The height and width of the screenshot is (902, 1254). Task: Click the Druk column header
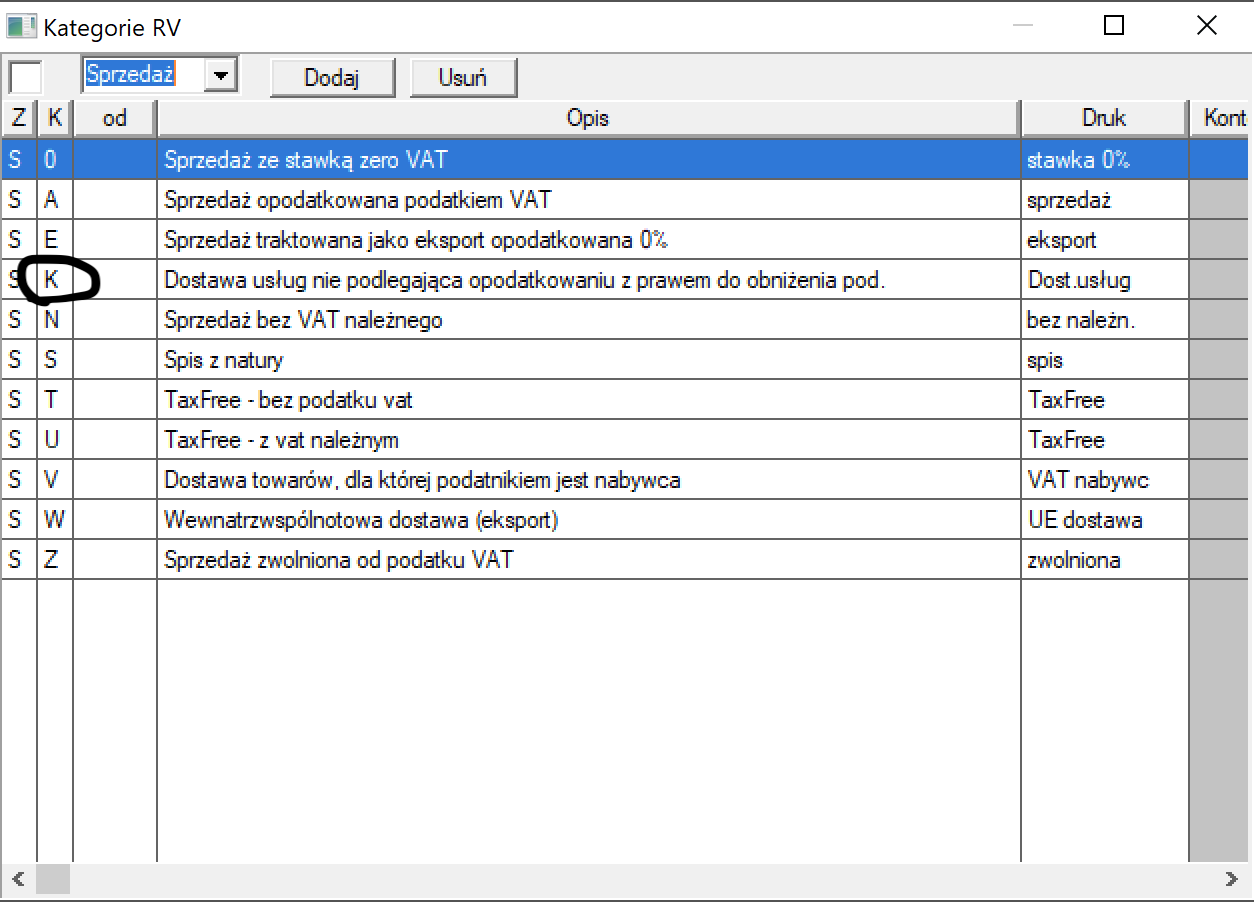(x=1103, y=118)
